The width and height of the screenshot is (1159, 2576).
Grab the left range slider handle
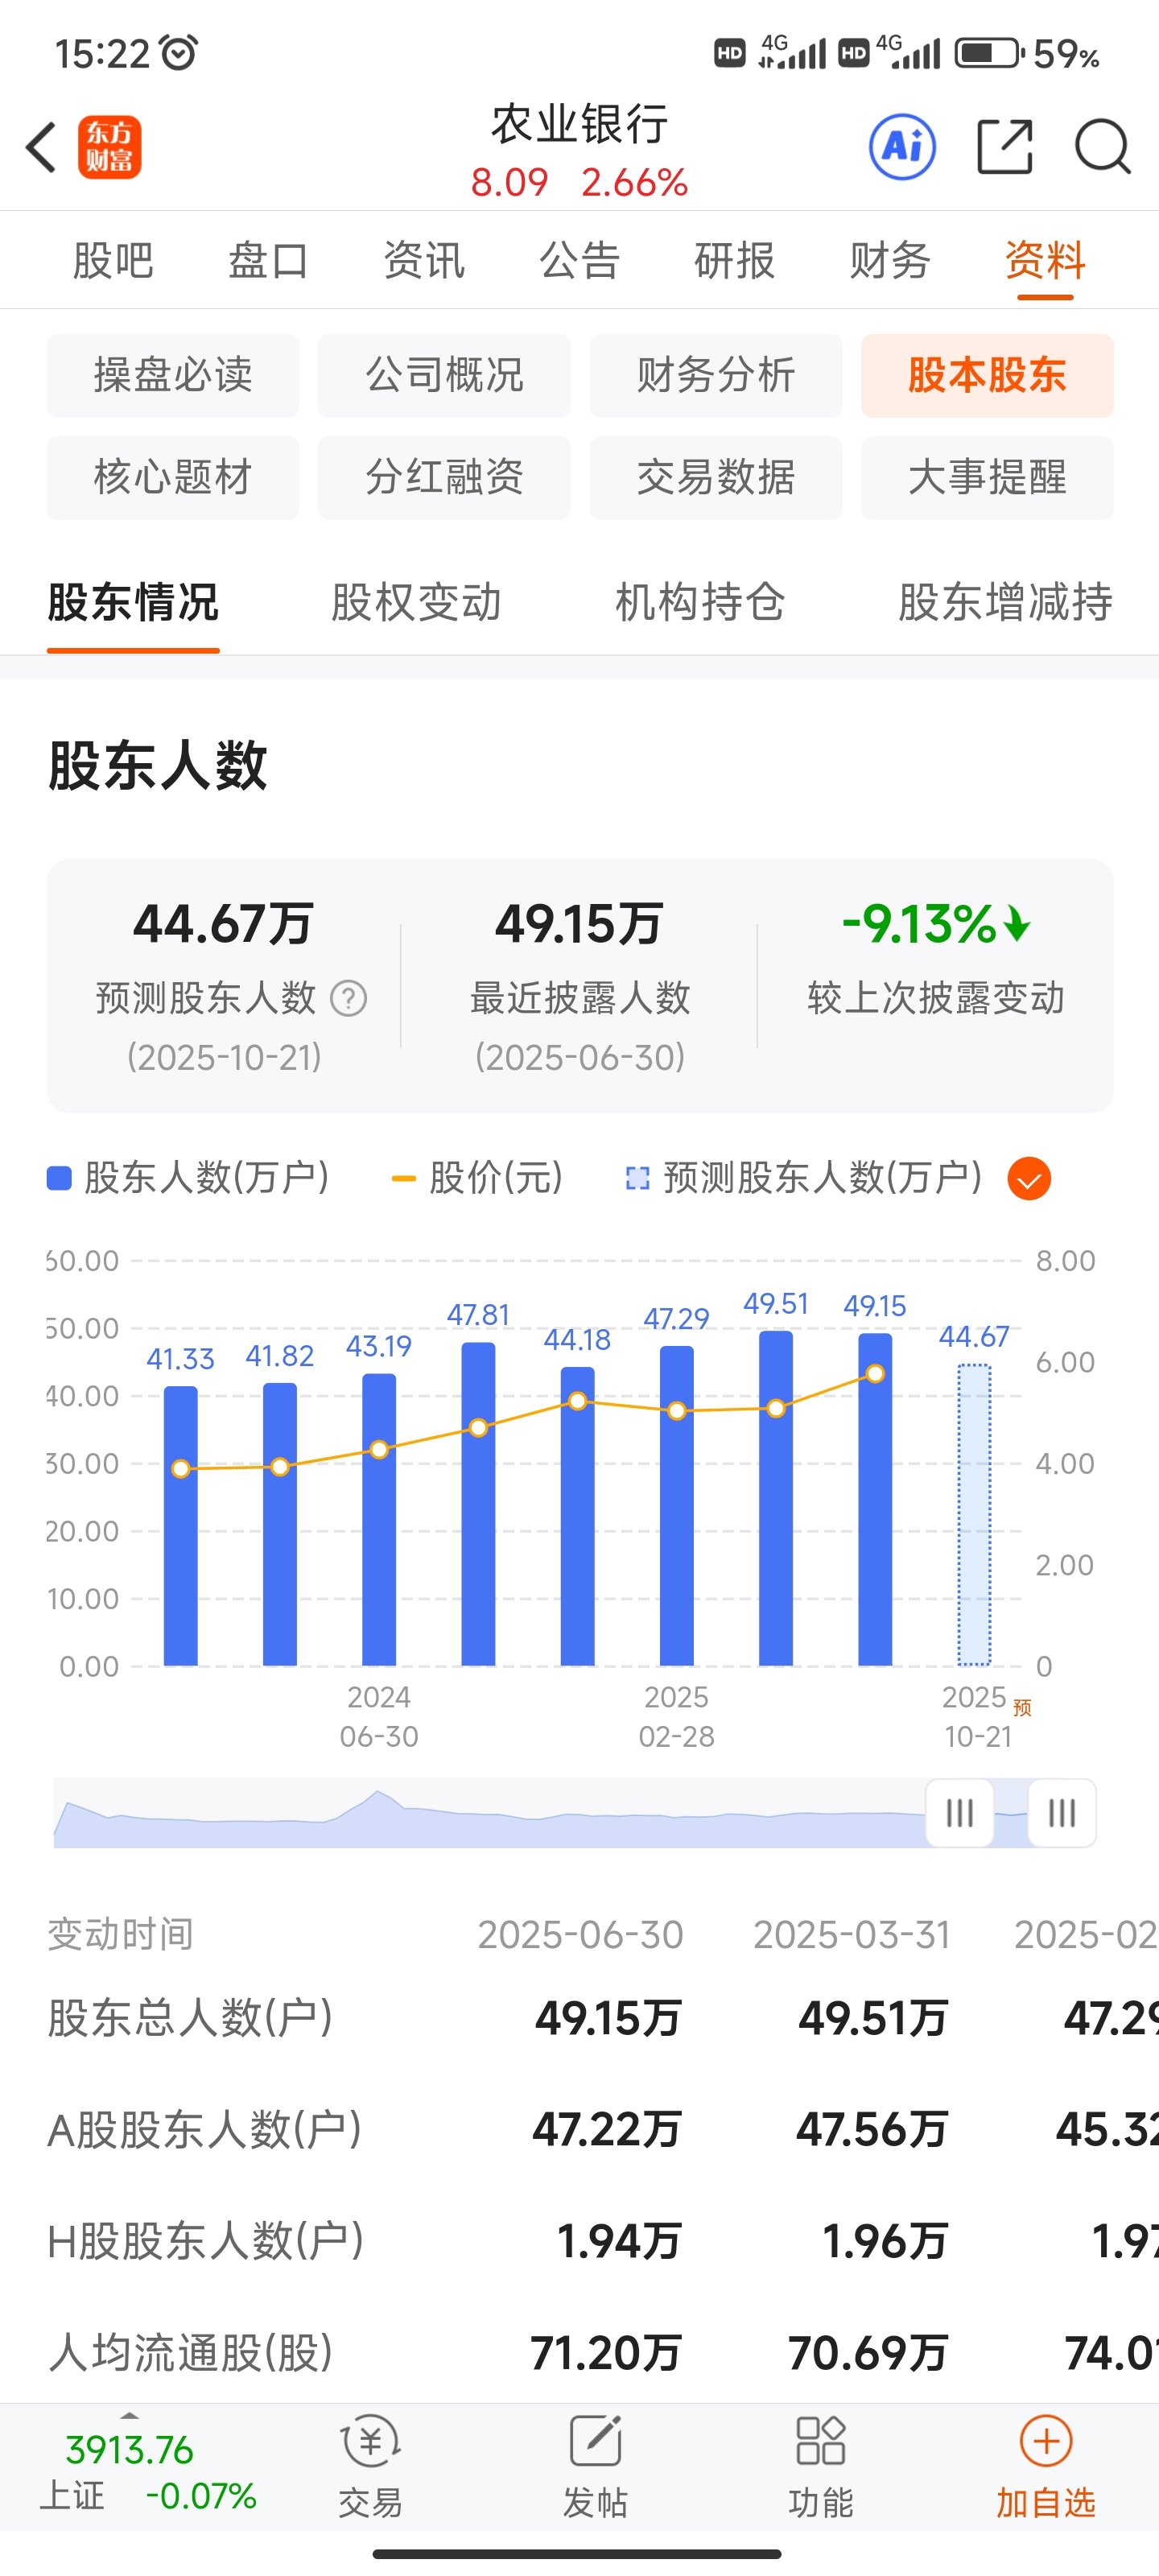click(x=959, y=1812)
